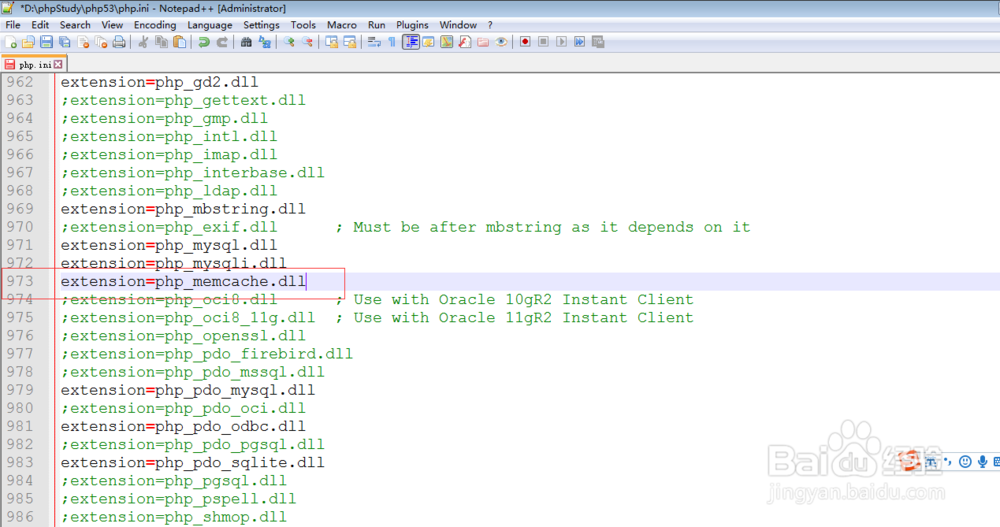
Task: Open the Macro menu
Action: pos(342,25)
